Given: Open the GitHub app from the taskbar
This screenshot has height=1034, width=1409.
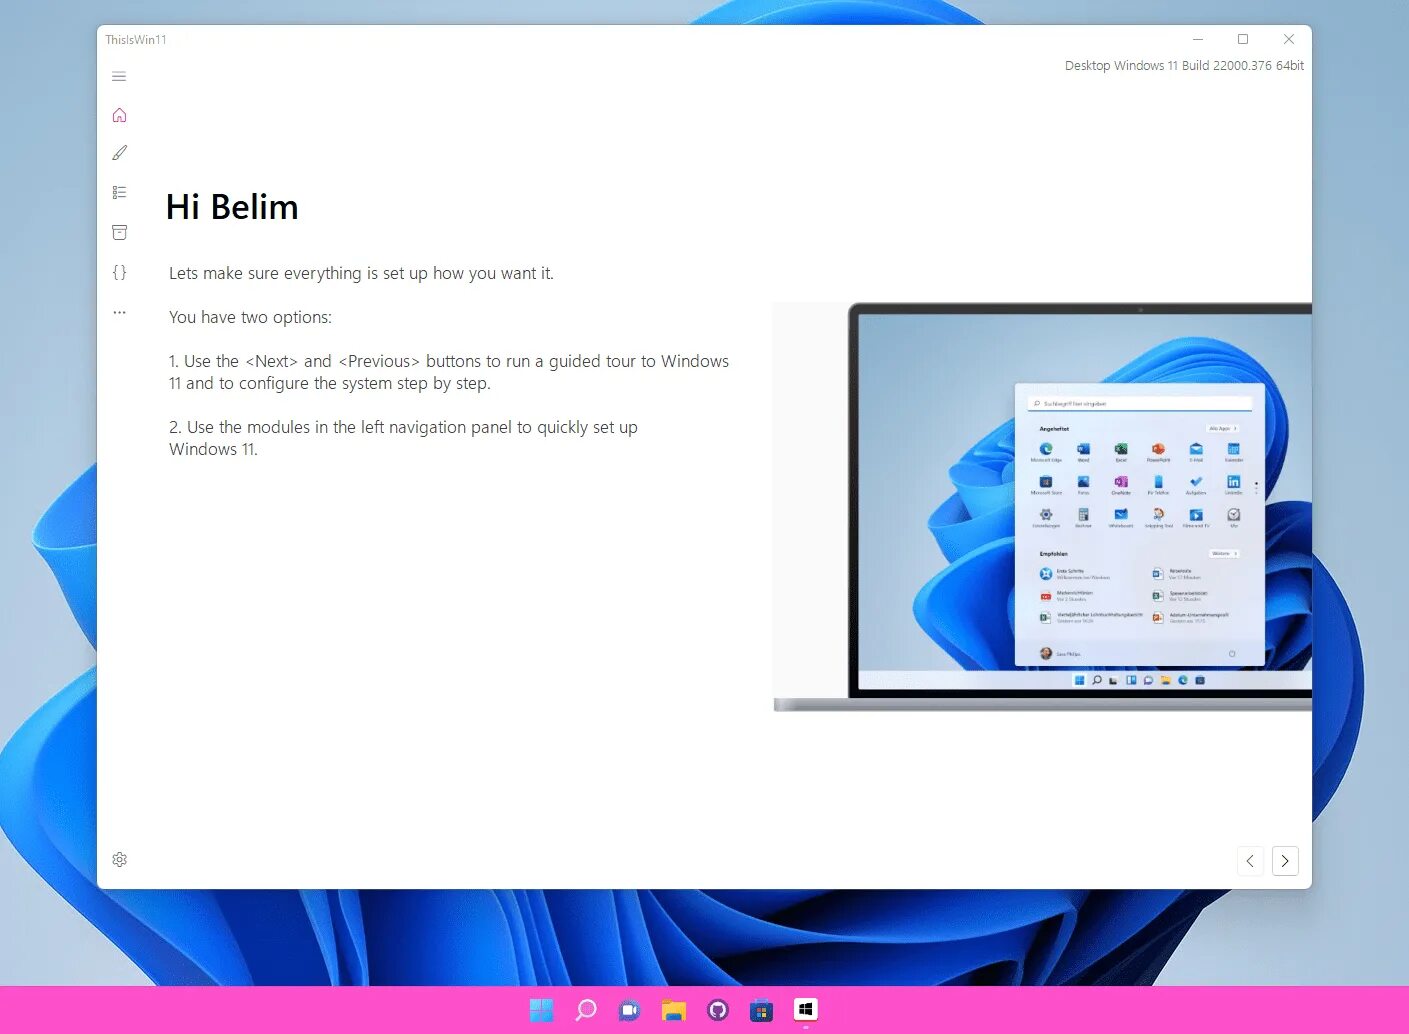Looking at the screenshot, I should pos(717,1010).
